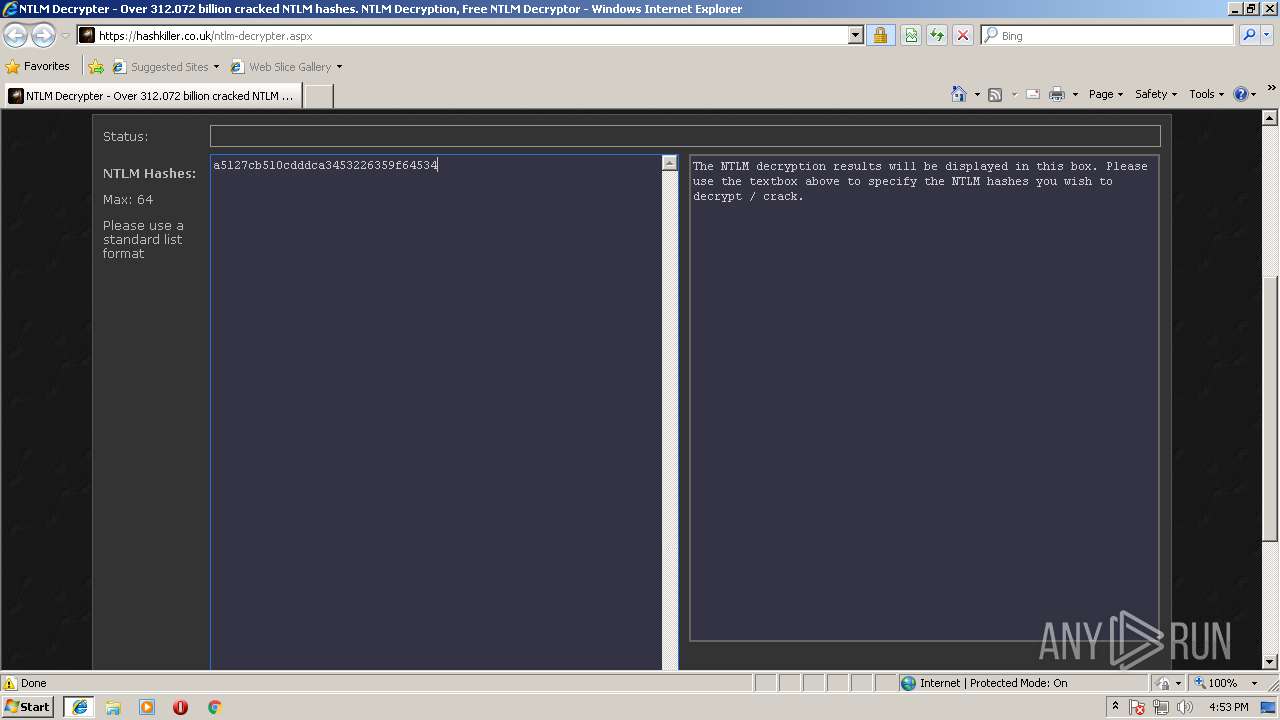This screenshot has width=1280, height=720.
Task: Open Action Center flag tray icon
Action: tap(1138, 707)
